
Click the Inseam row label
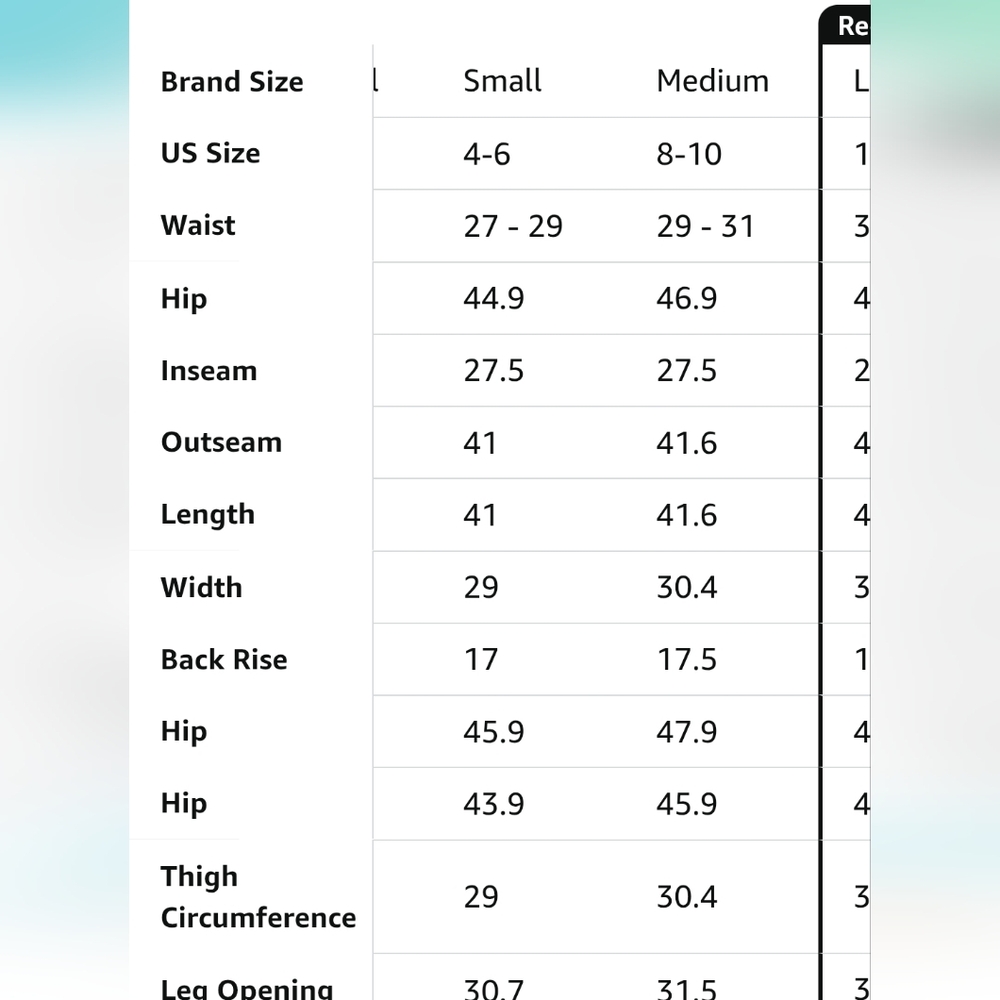209,371
